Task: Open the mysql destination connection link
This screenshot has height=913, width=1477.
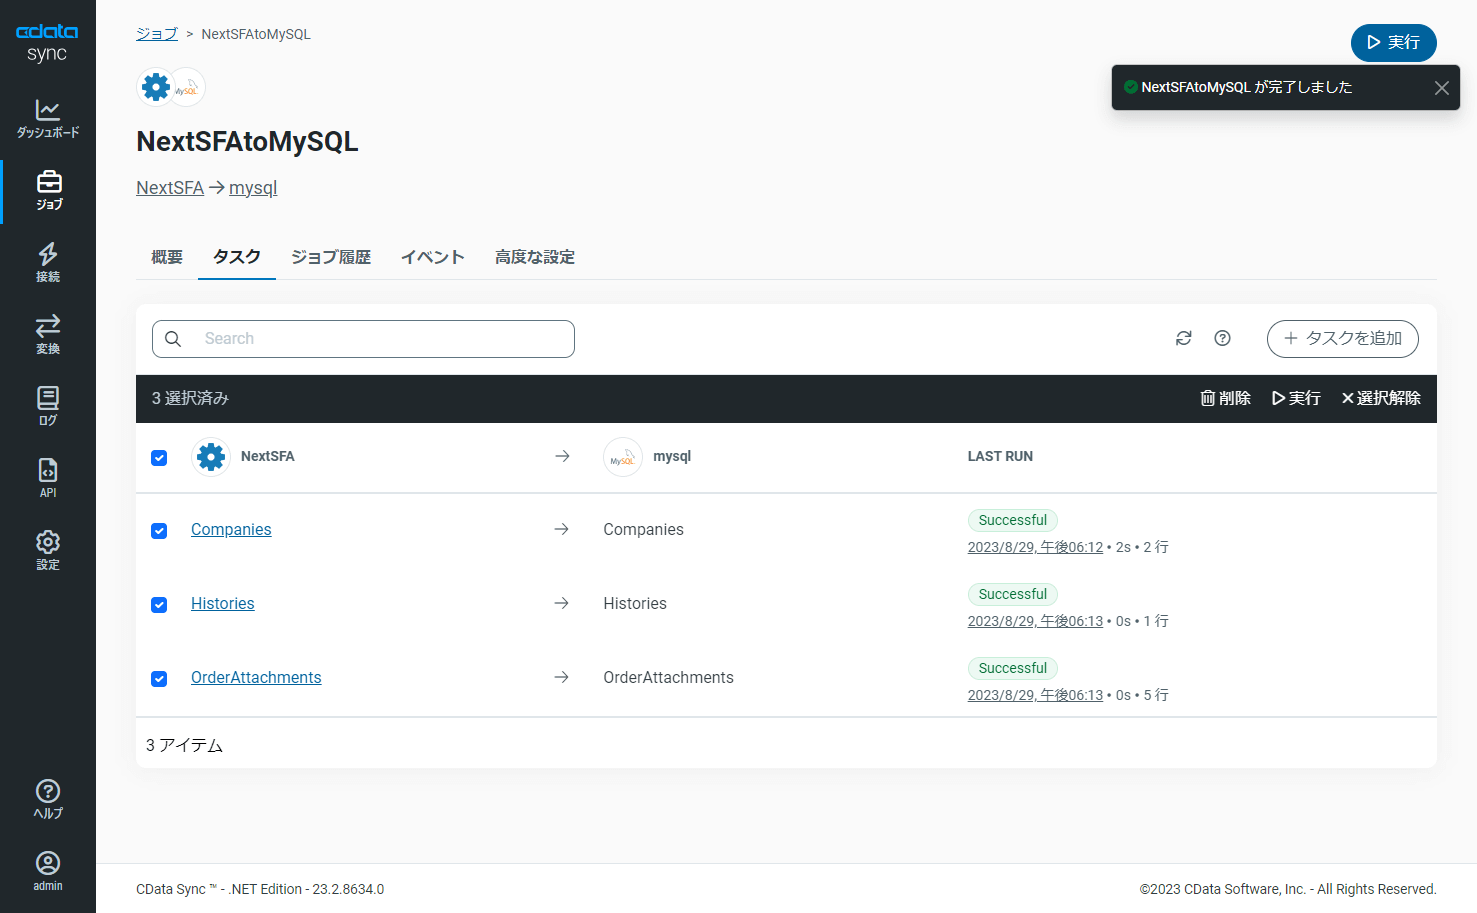Action: click(x=253, y=188)
